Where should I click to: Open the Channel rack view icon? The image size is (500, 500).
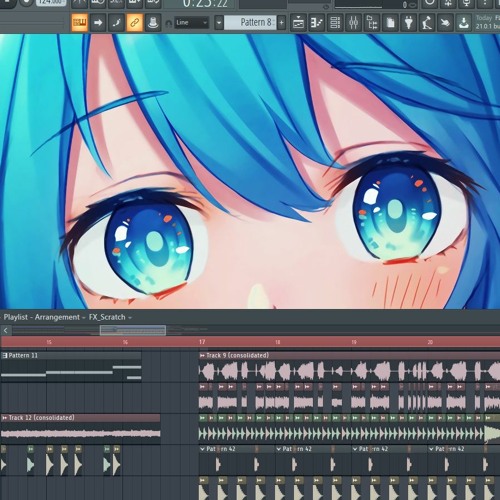click(335, 23)
